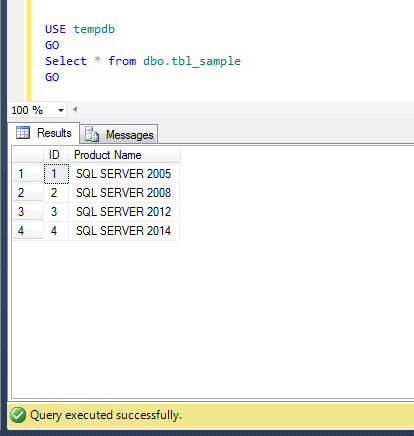Screen dimensions: 414x436
Task: Select the cell SQL SERVER 2008
Action: point(124,192)
